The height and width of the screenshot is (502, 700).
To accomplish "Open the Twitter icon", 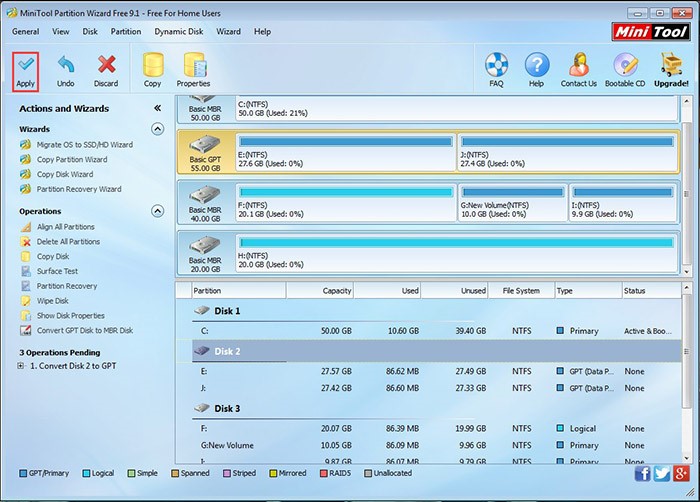I will pyautogui.click(x=662, y=473).
